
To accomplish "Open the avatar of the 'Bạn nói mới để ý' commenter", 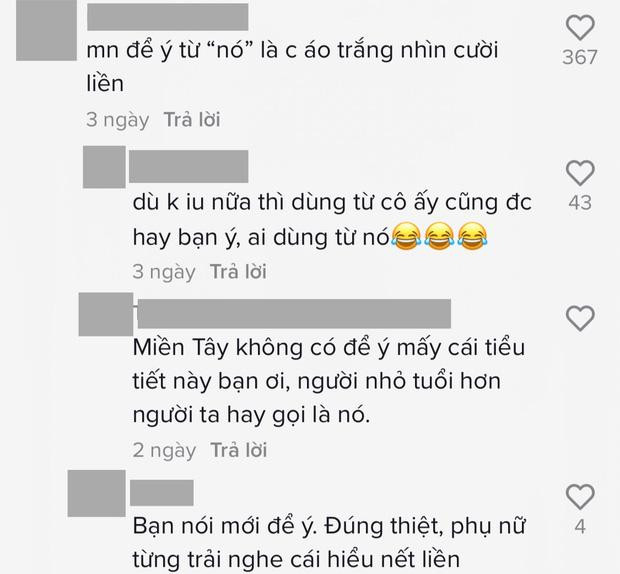I will click(96, 493).
